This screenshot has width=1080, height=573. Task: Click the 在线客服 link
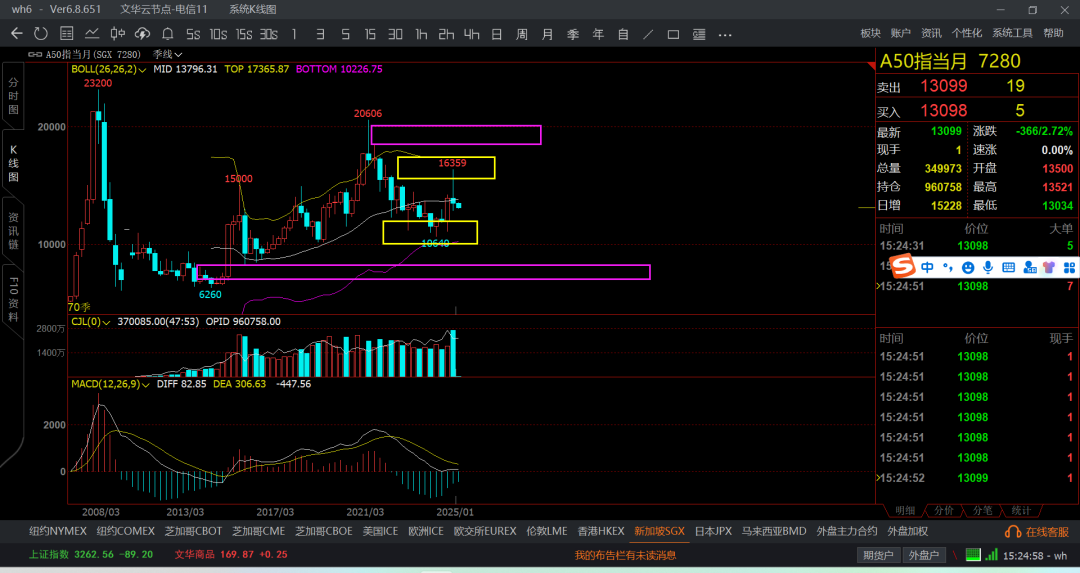[x=1047, y=532]
